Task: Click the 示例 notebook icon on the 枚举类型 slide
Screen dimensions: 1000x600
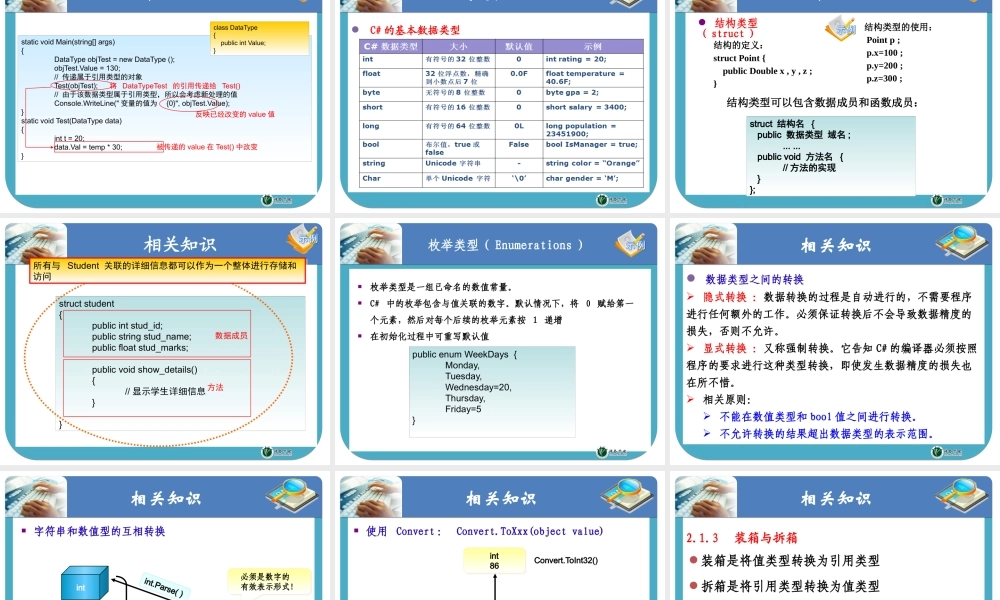Action: pyautogui.click(x=630, y=244)
